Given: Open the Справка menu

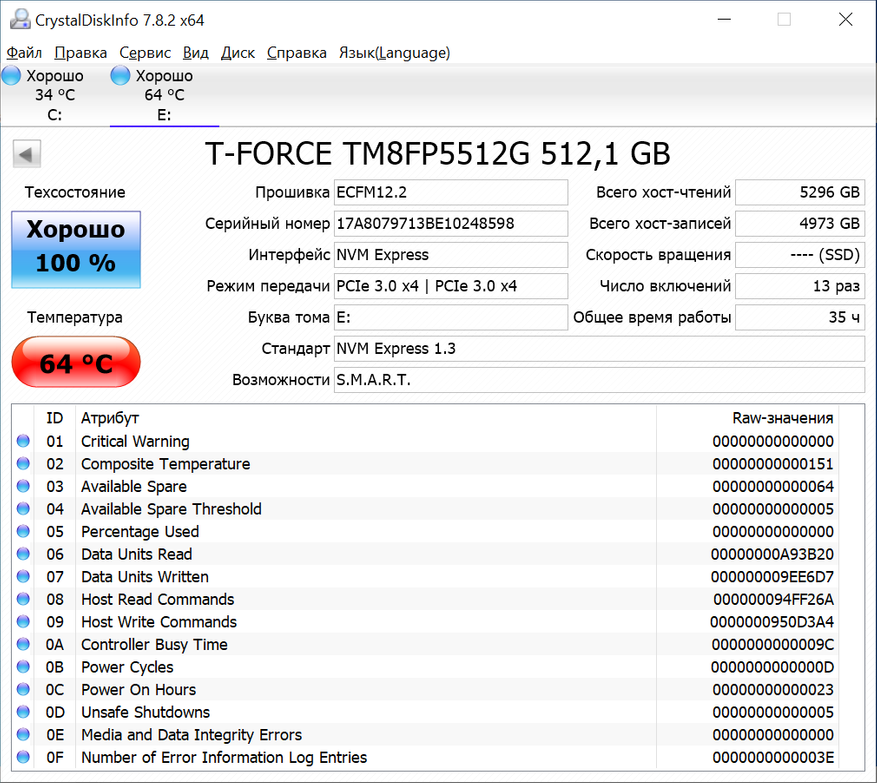Looking at the screenshot, I should pos(296,53).
